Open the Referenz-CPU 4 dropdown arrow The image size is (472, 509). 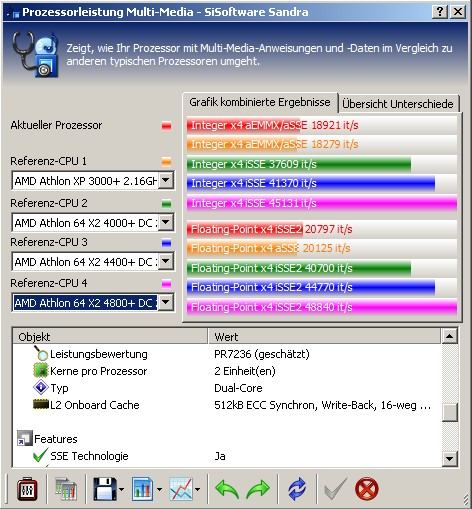click(166, 303)
